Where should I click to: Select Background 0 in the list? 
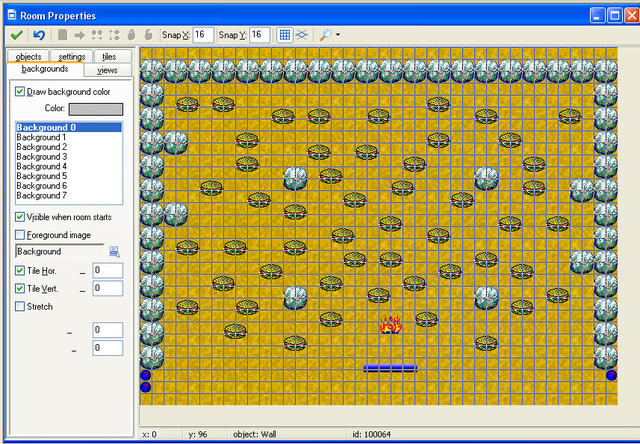pyautogui.click(x=69, y=127)
